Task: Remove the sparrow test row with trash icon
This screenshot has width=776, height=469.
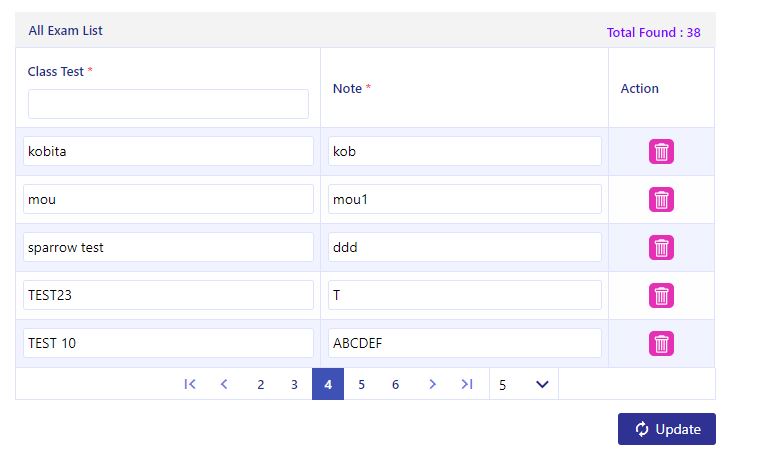Action: (661, 247)
